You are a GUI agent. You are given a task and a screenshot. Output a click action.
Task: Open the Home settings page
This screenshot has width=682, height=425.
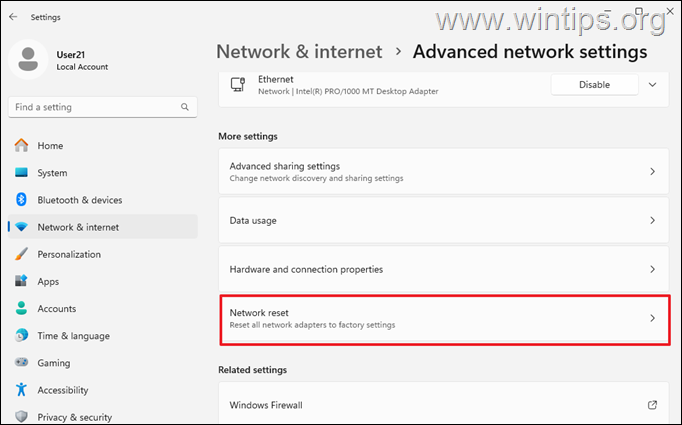tap(50, 145)
